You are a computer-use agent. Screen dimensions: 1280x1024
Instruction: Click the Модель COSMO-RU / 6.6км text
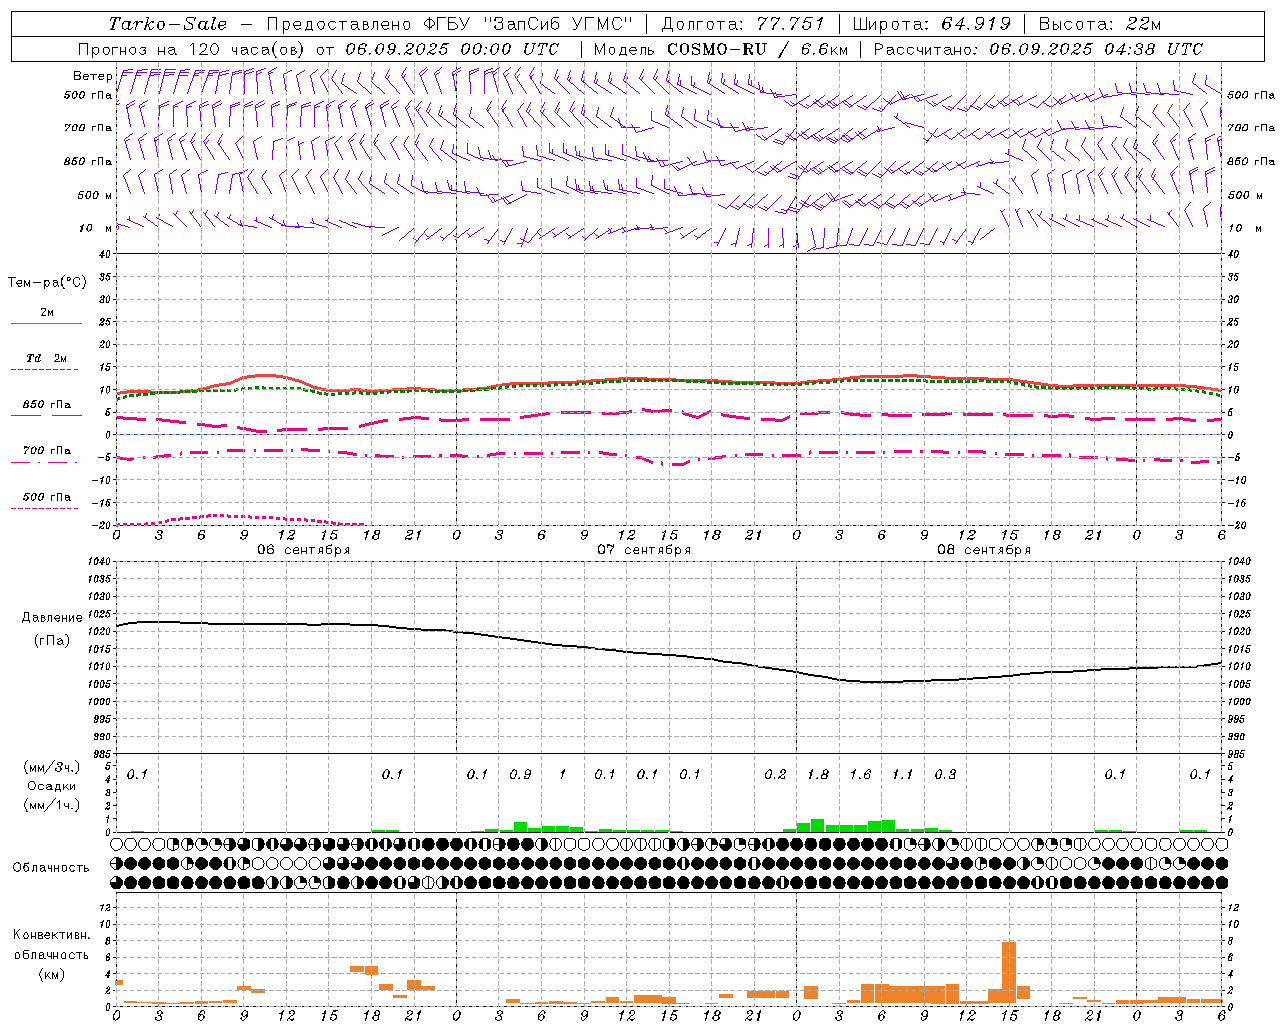[721, 49]
